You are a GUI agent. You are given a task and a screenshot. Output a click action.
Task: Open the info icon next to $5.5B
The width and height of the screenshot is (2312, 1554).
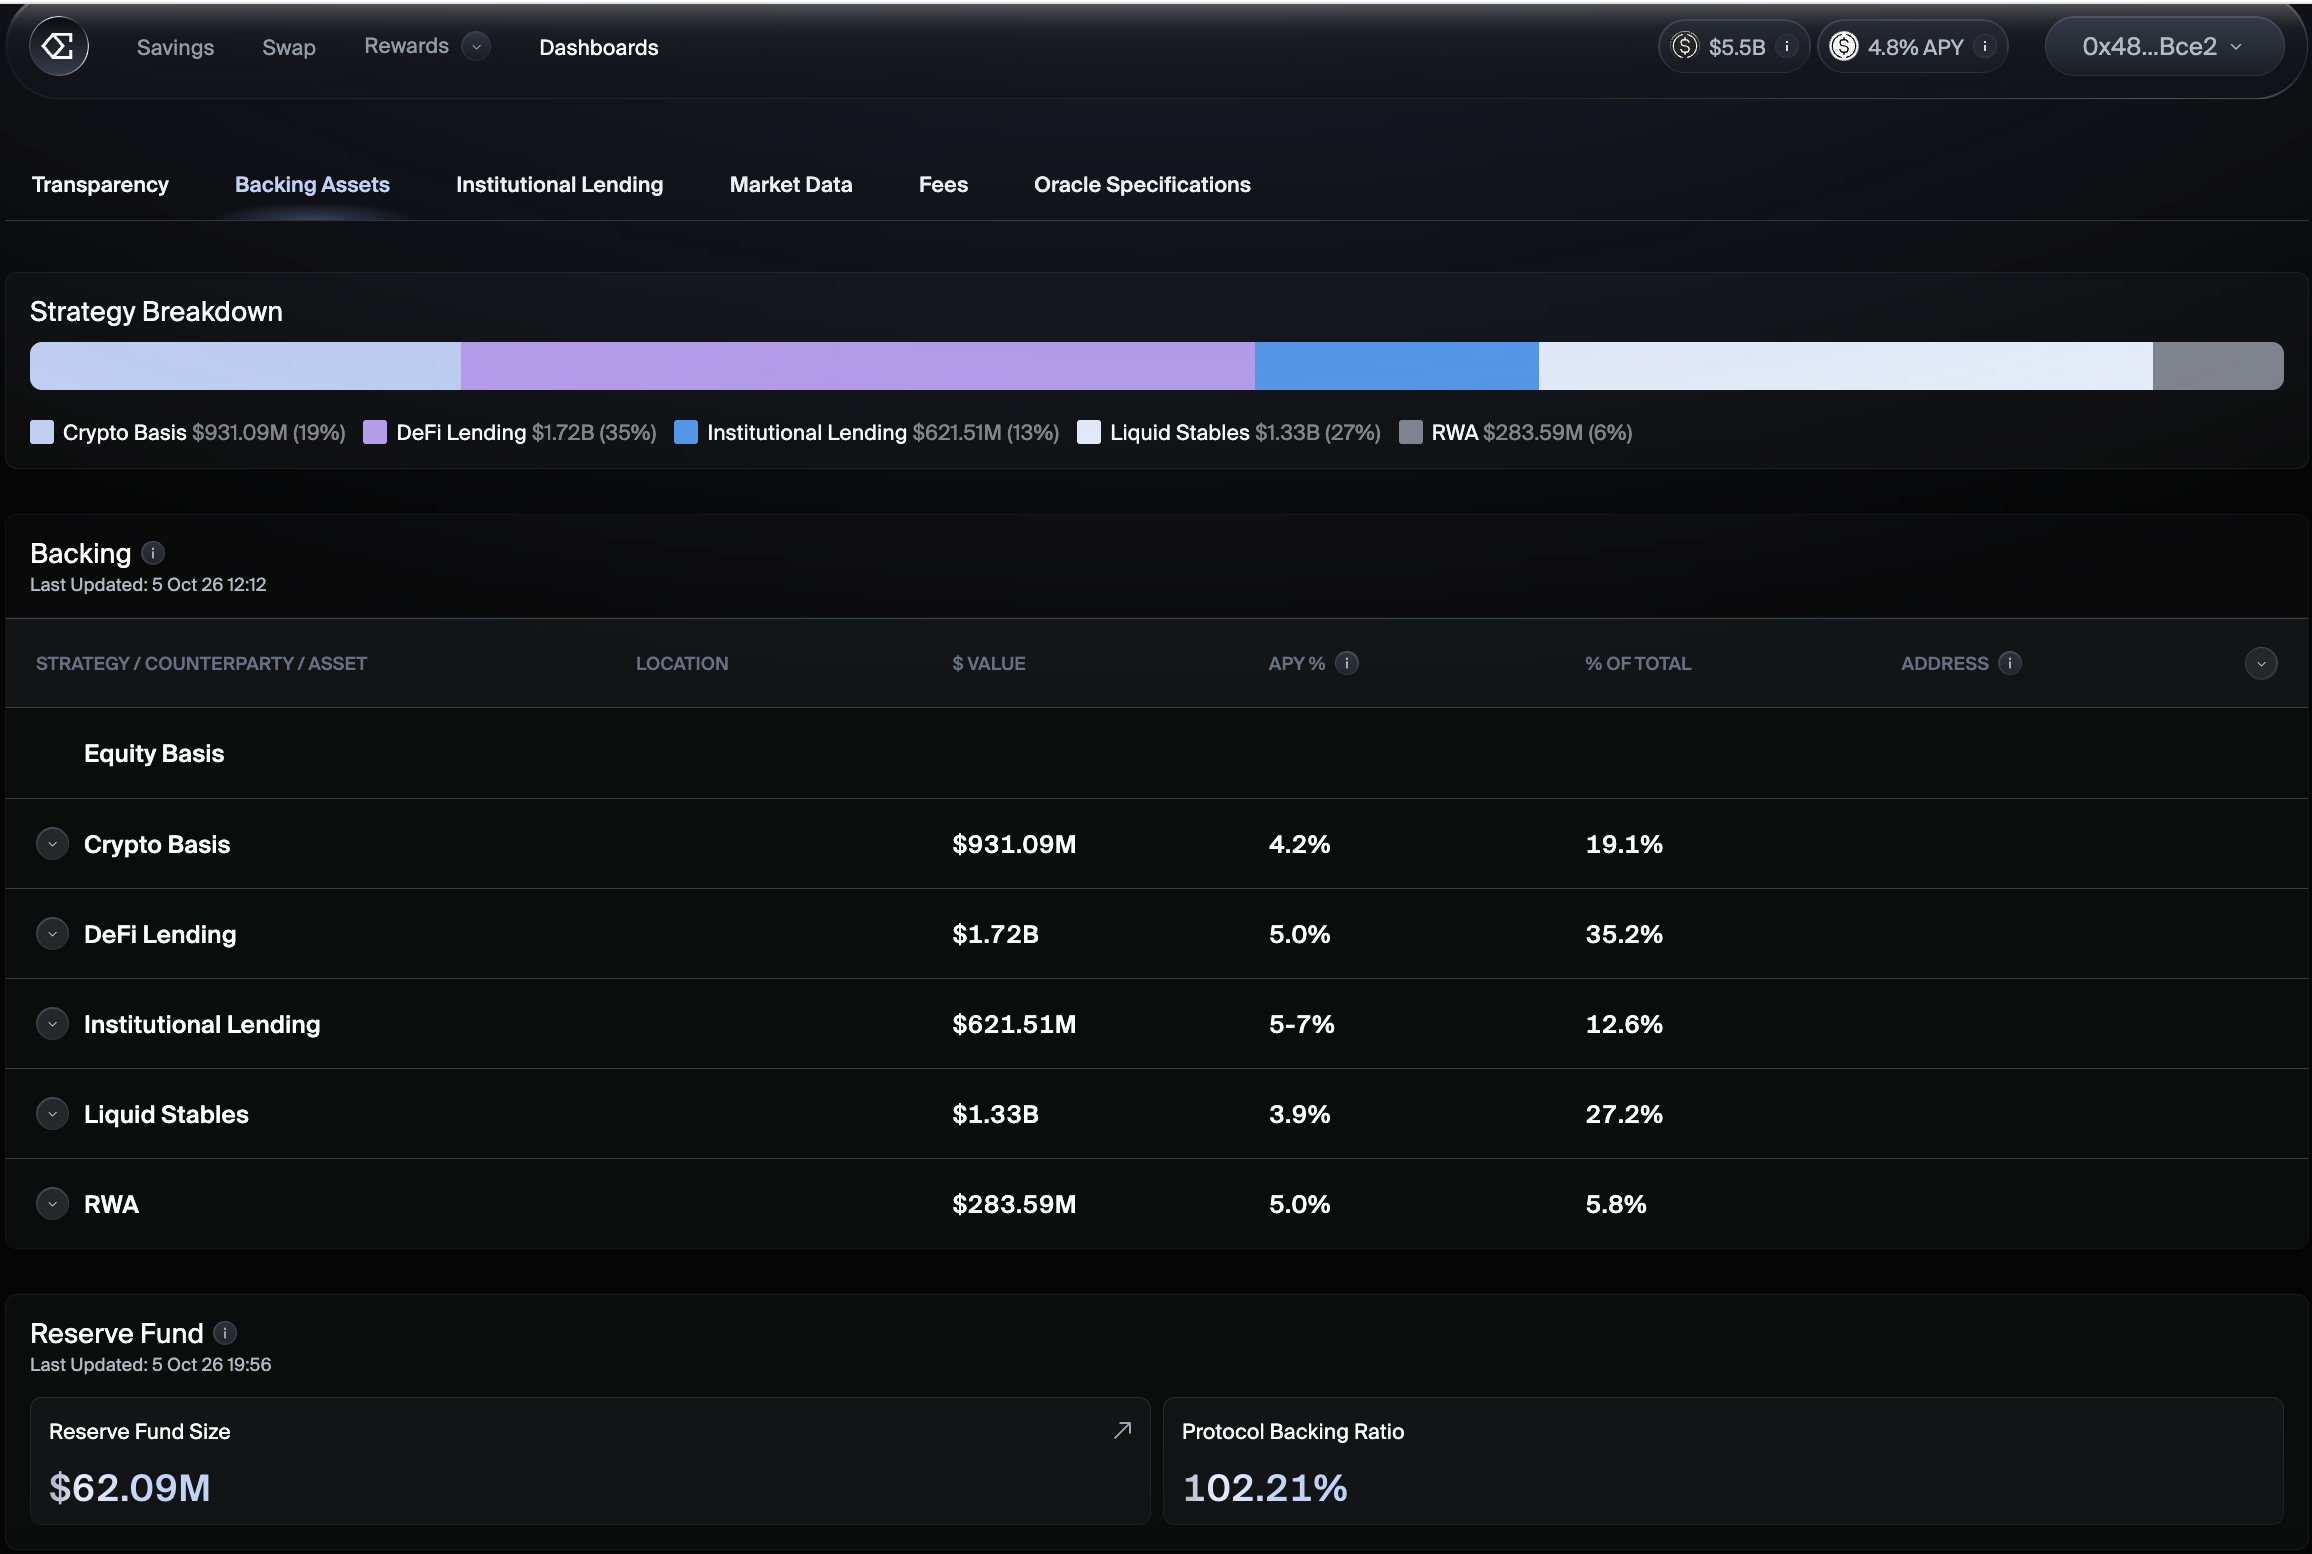pos(1787,46)
